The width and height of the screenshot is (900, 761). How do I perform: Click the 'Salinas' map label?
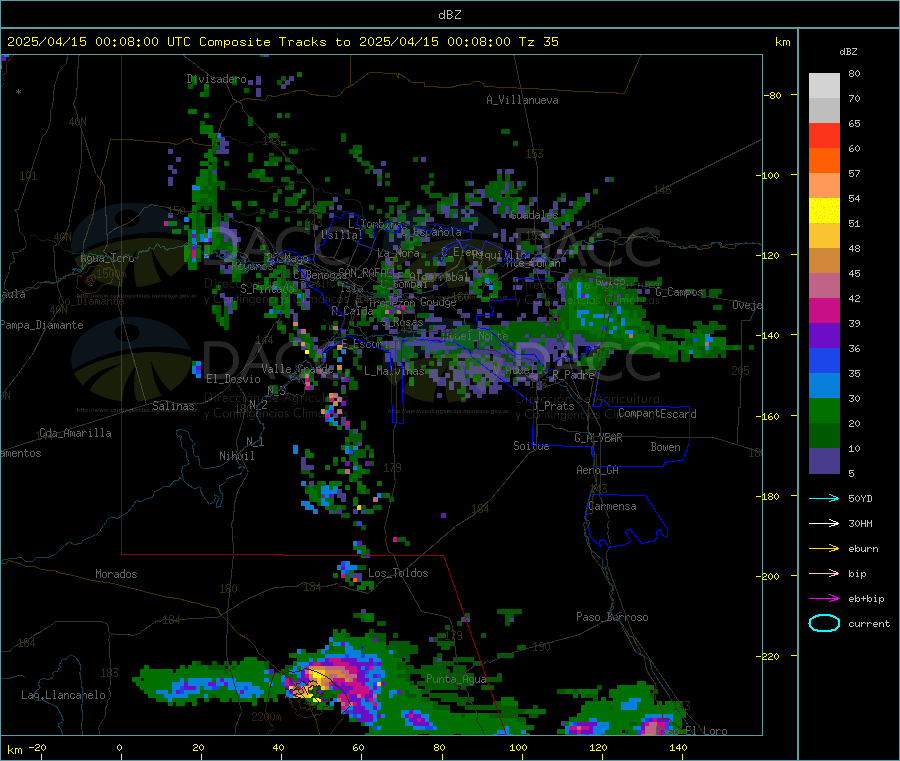point(173,406)
